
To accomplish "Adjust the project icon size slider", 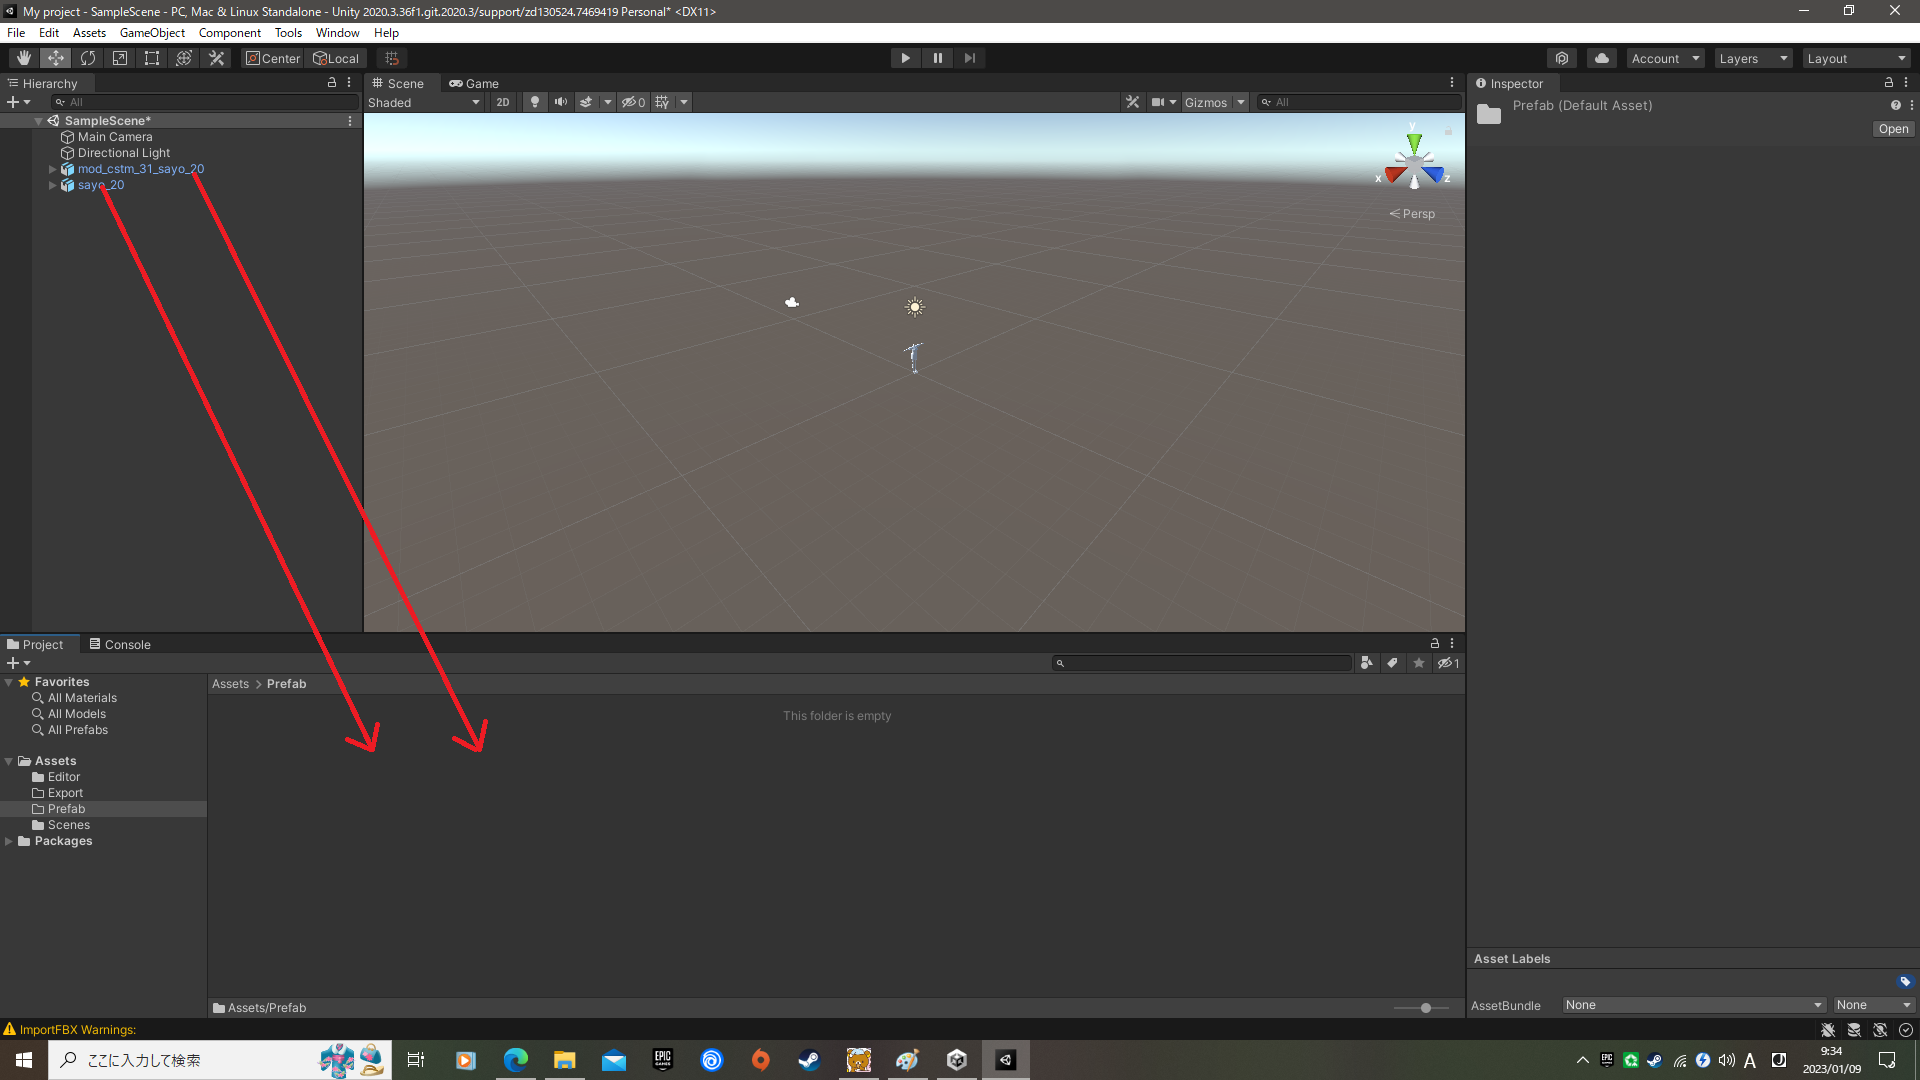I will click(1425, 1008).
